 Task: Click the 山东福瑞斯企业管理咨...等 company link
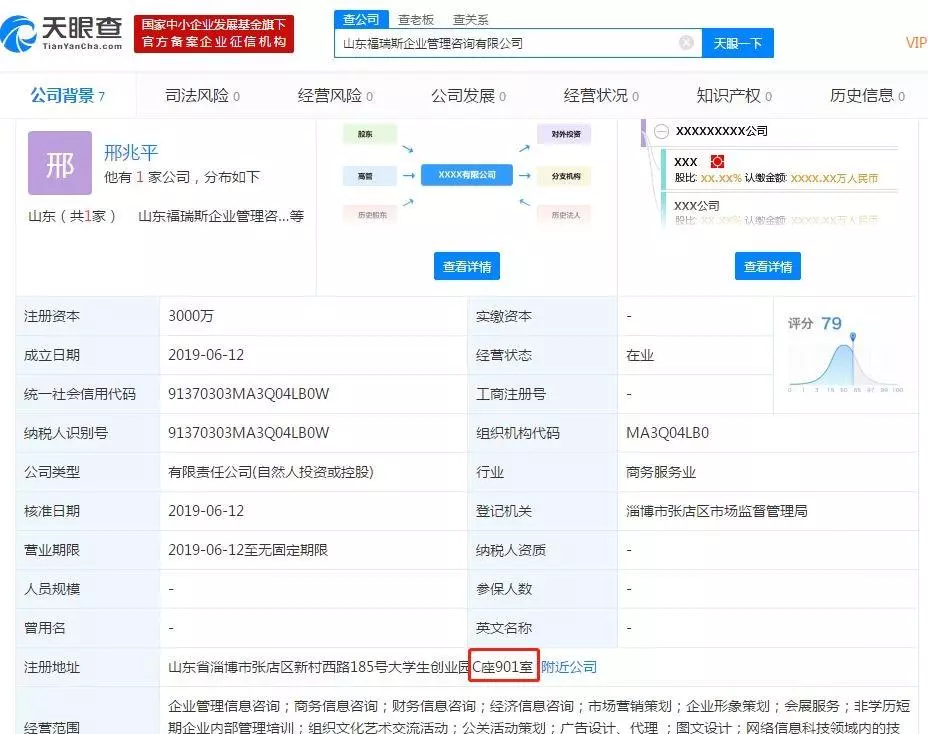221,216
